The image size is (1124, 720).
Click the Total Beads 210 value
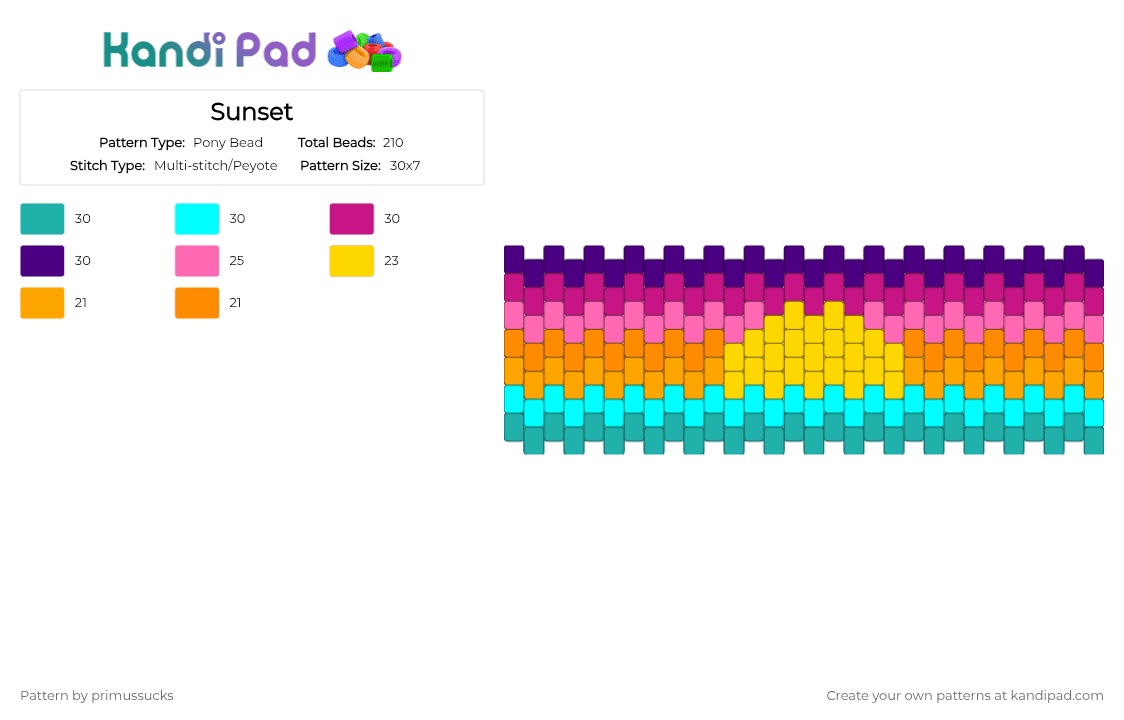pos(393,143)
